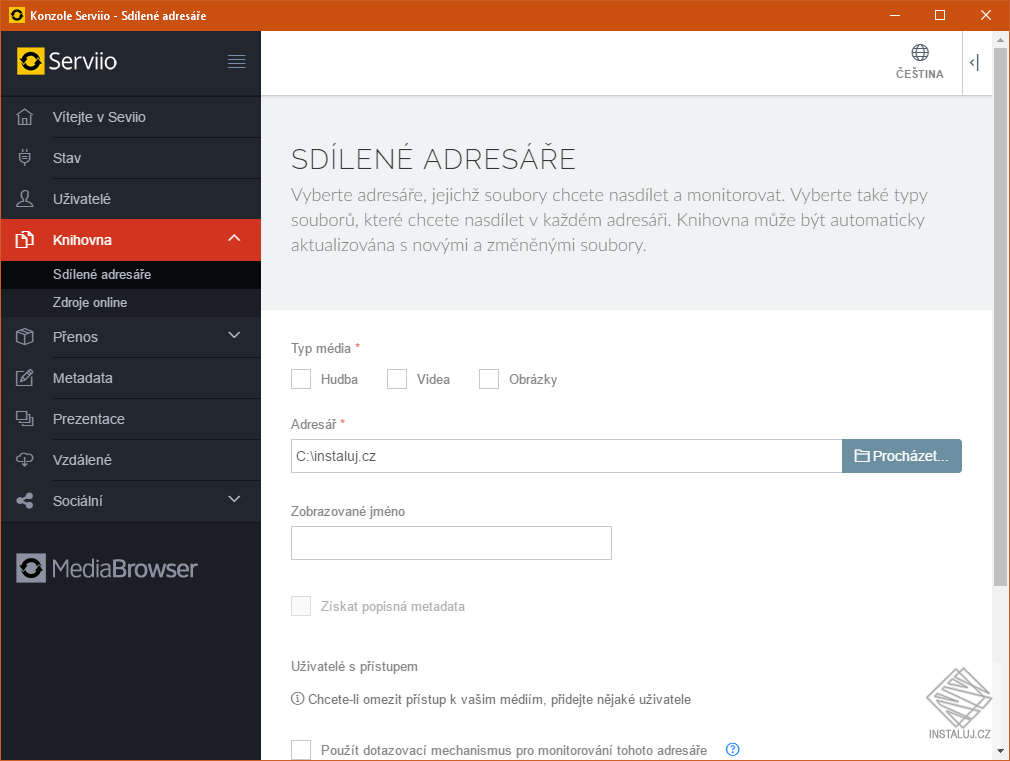Expand the Sociální sidebar section
The height and width of the screenshot is (761, 1010).
pos(234,500)
